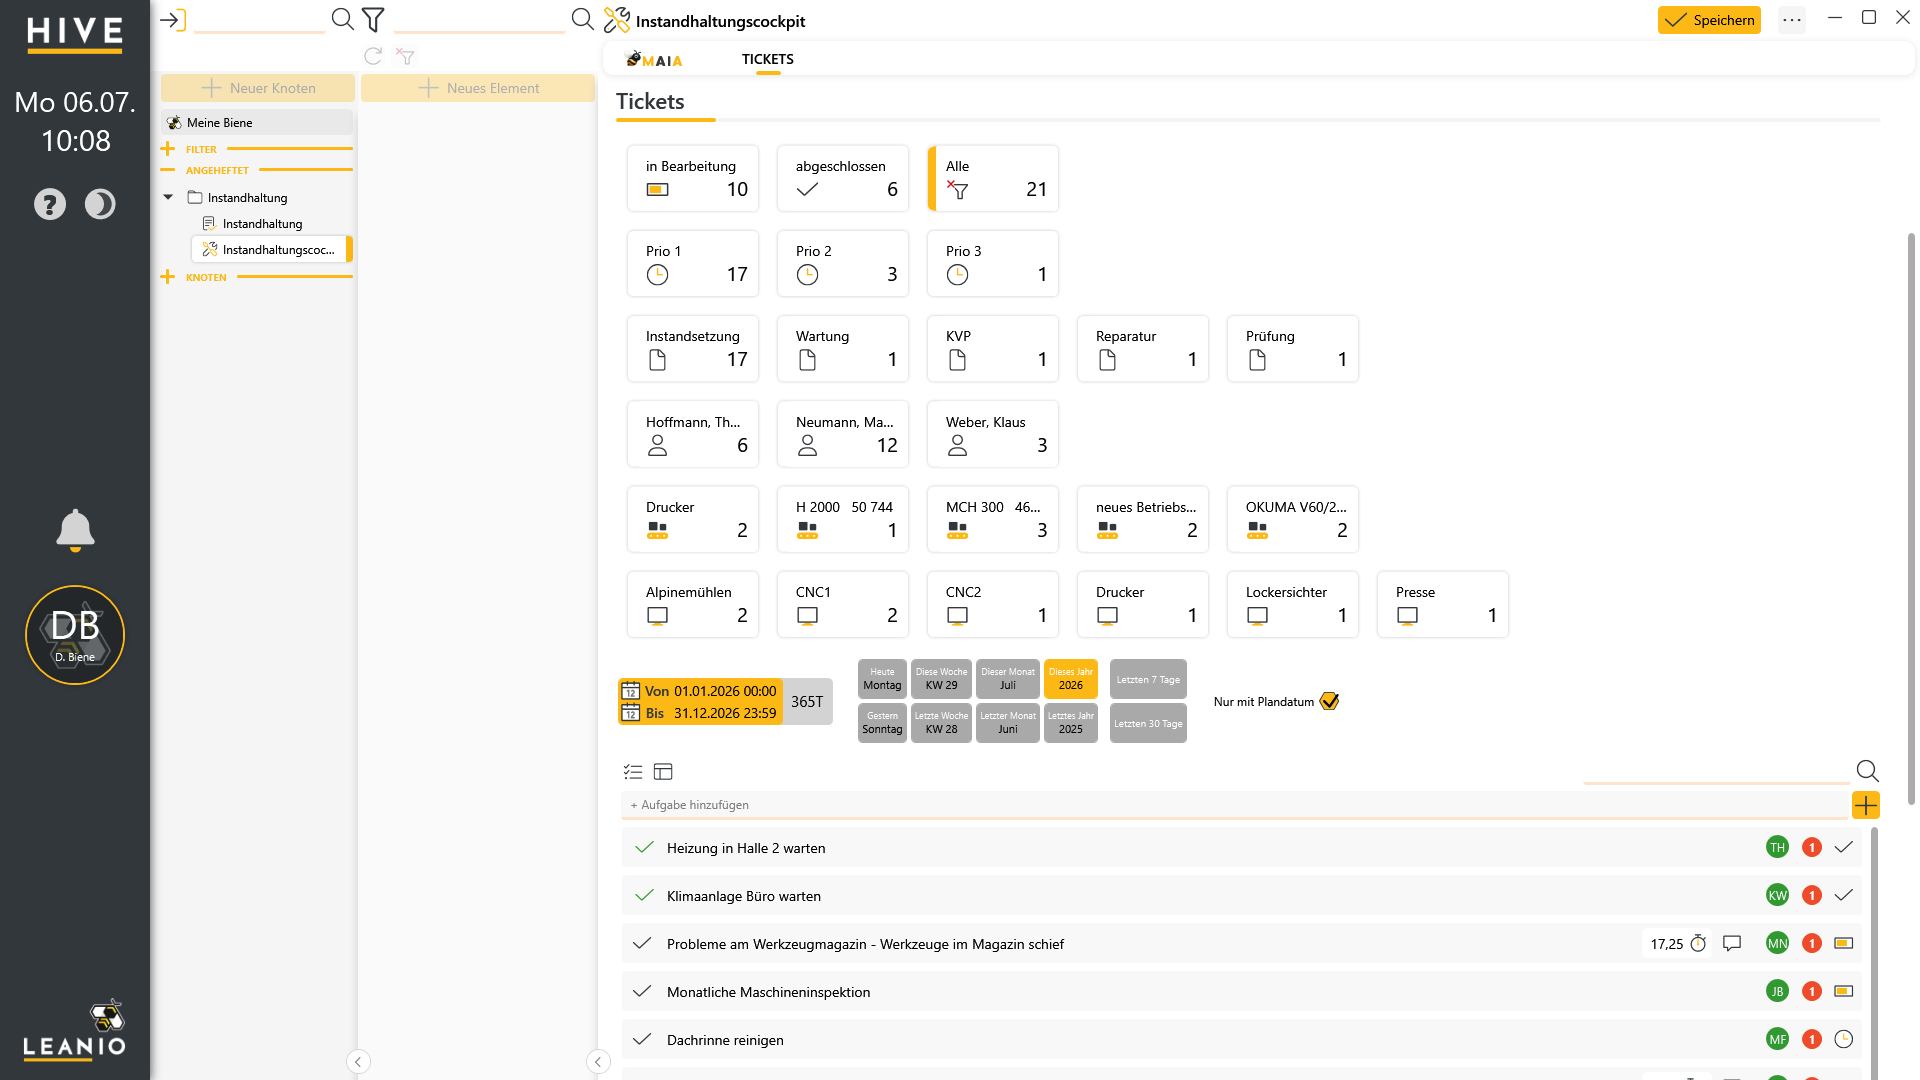Select Instandhaltungscockpit in the tree
This screenshot has height=1080, width=1920.
270,249
